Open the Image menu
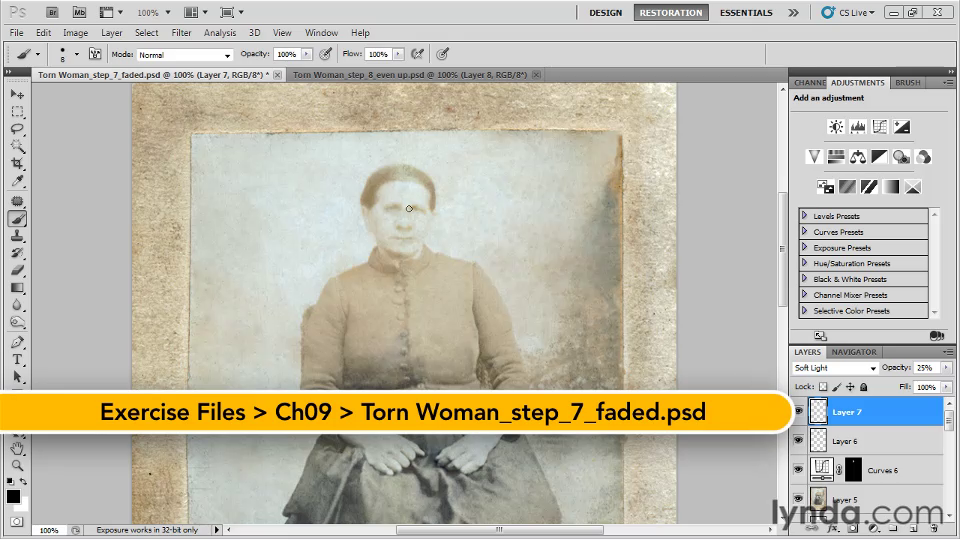This screenshot has height=540, width=960. click(x=75, y=32)
